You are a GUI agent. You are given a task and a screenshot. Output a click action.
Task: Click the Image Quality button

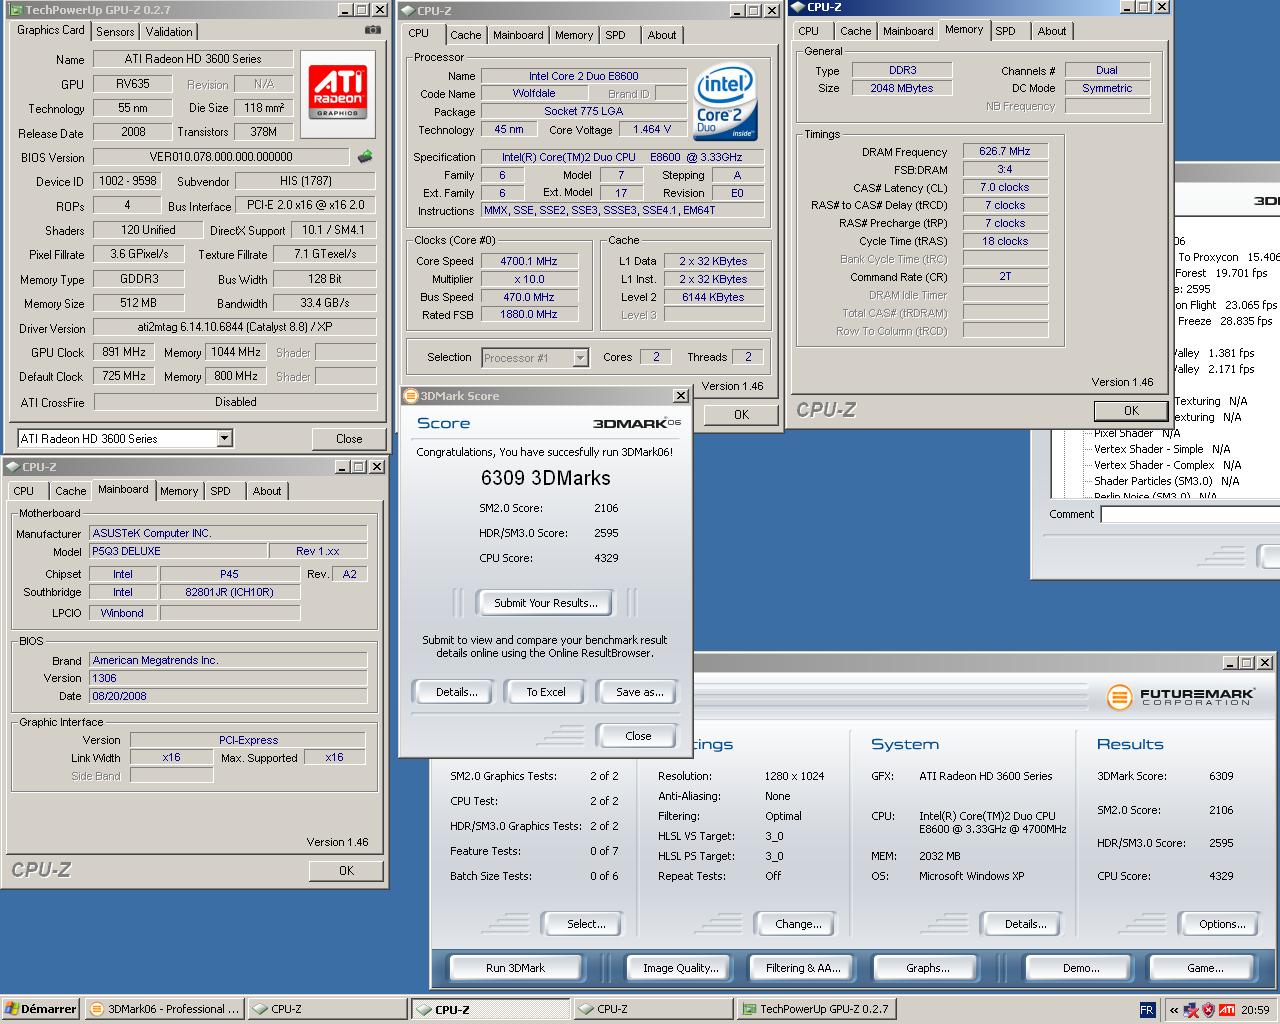pyautogui.click(x=680, y=968)
